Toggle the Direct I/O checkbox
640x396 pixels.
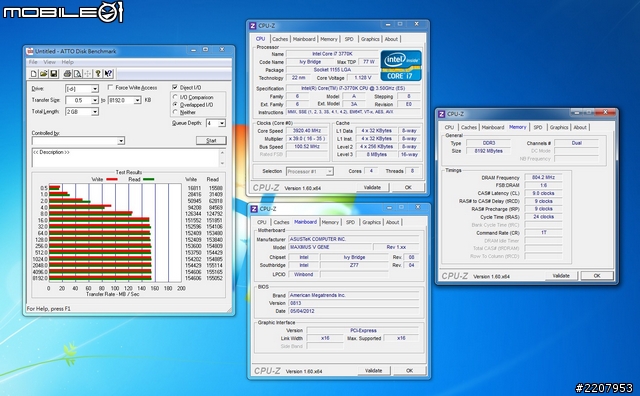[175, 87]
